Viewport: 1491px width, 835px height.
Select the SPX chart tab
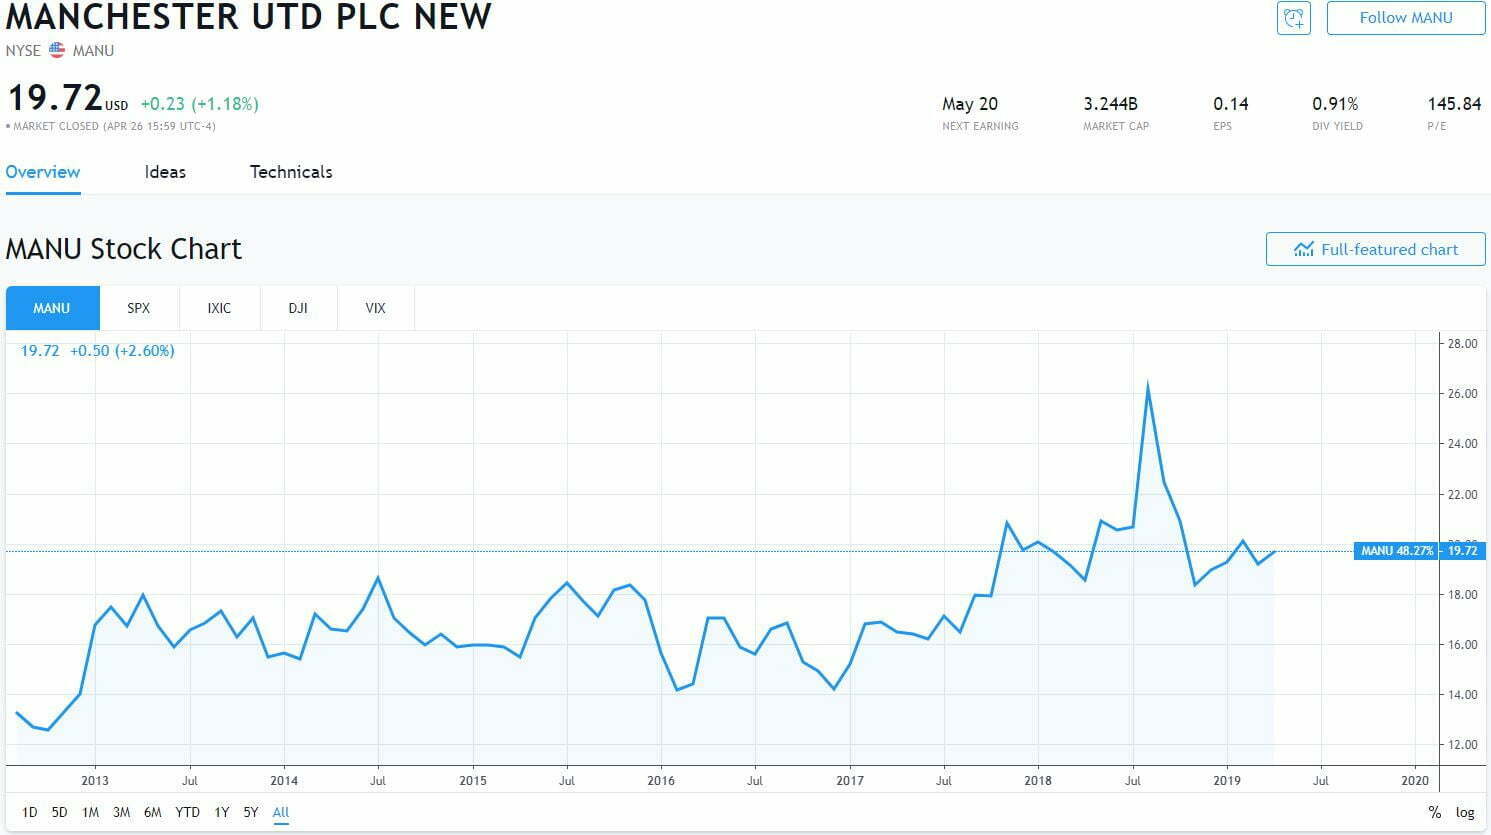point(139,308)
